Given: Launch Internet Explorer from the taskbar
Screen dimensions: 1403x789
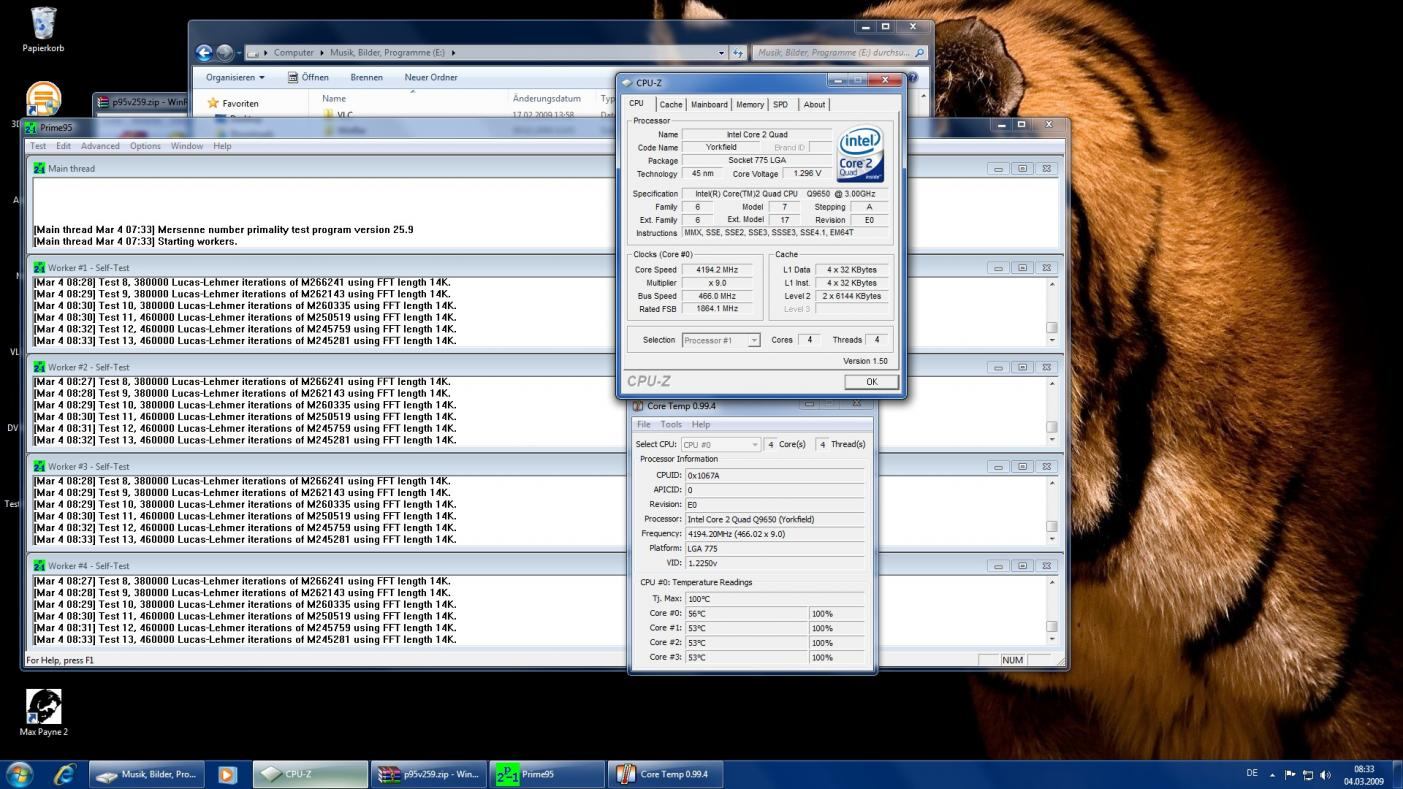Looking at the screenshot, I should pos(65,774).
